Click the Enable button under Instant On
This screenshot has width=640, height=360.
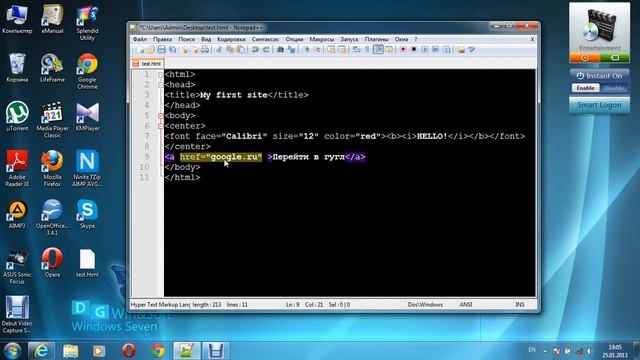coord(585,88)
